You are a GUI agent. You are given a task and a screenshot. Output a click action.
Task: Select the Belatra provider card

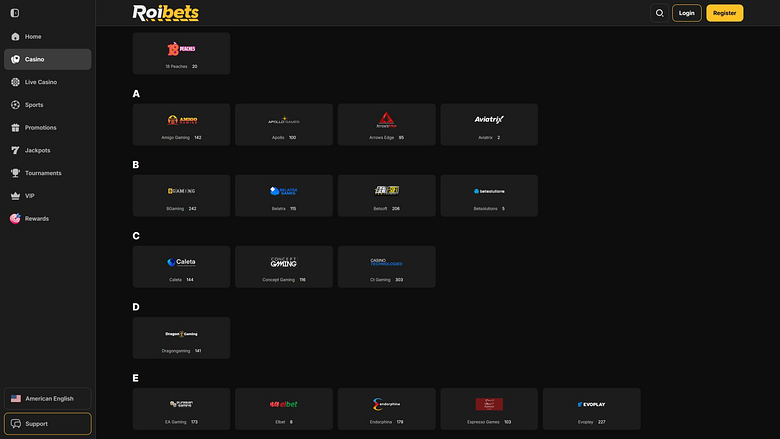(284, 196)
